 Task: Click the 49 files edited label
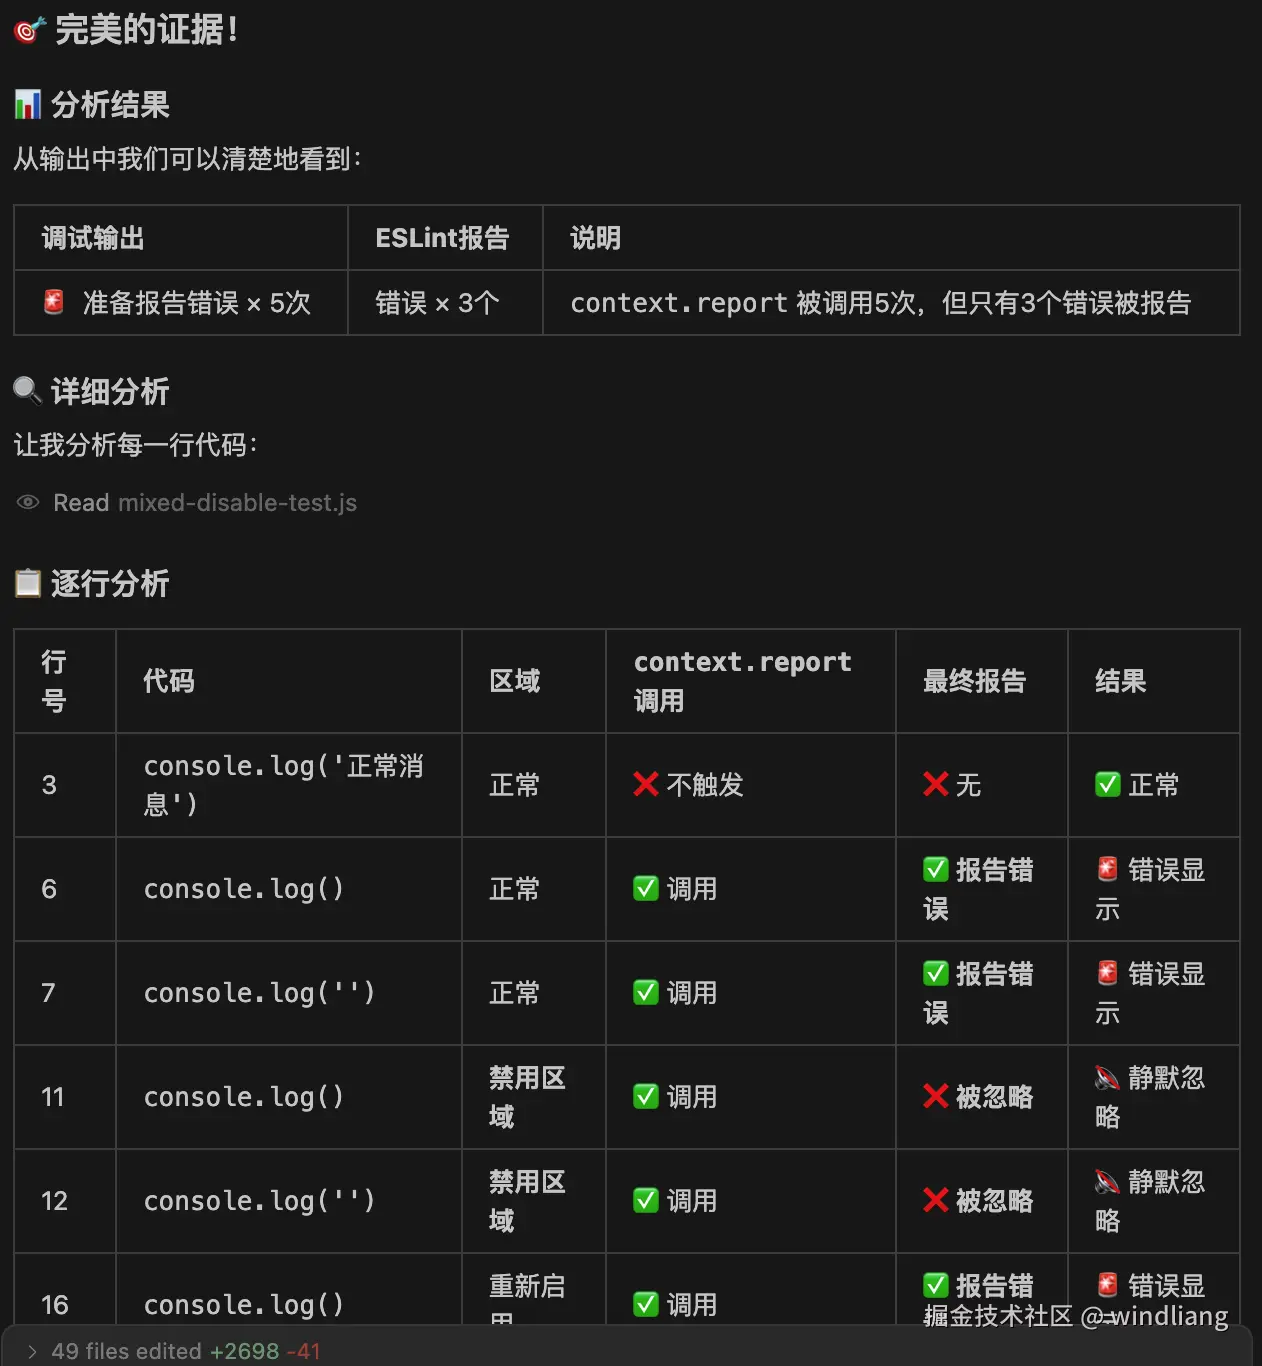[126, 1351]
